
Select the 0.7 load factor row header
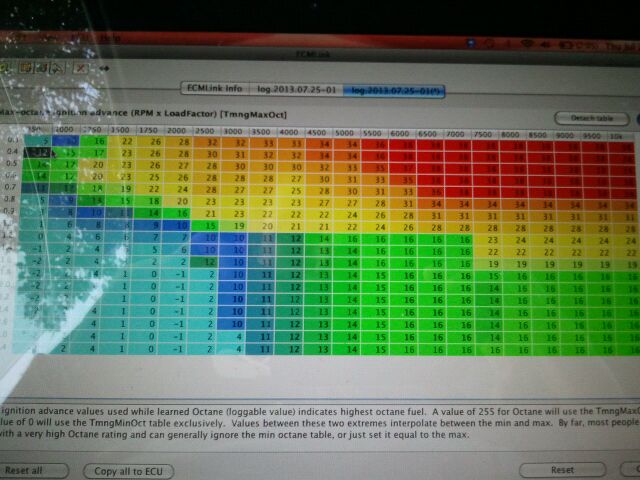click(12, 186)
